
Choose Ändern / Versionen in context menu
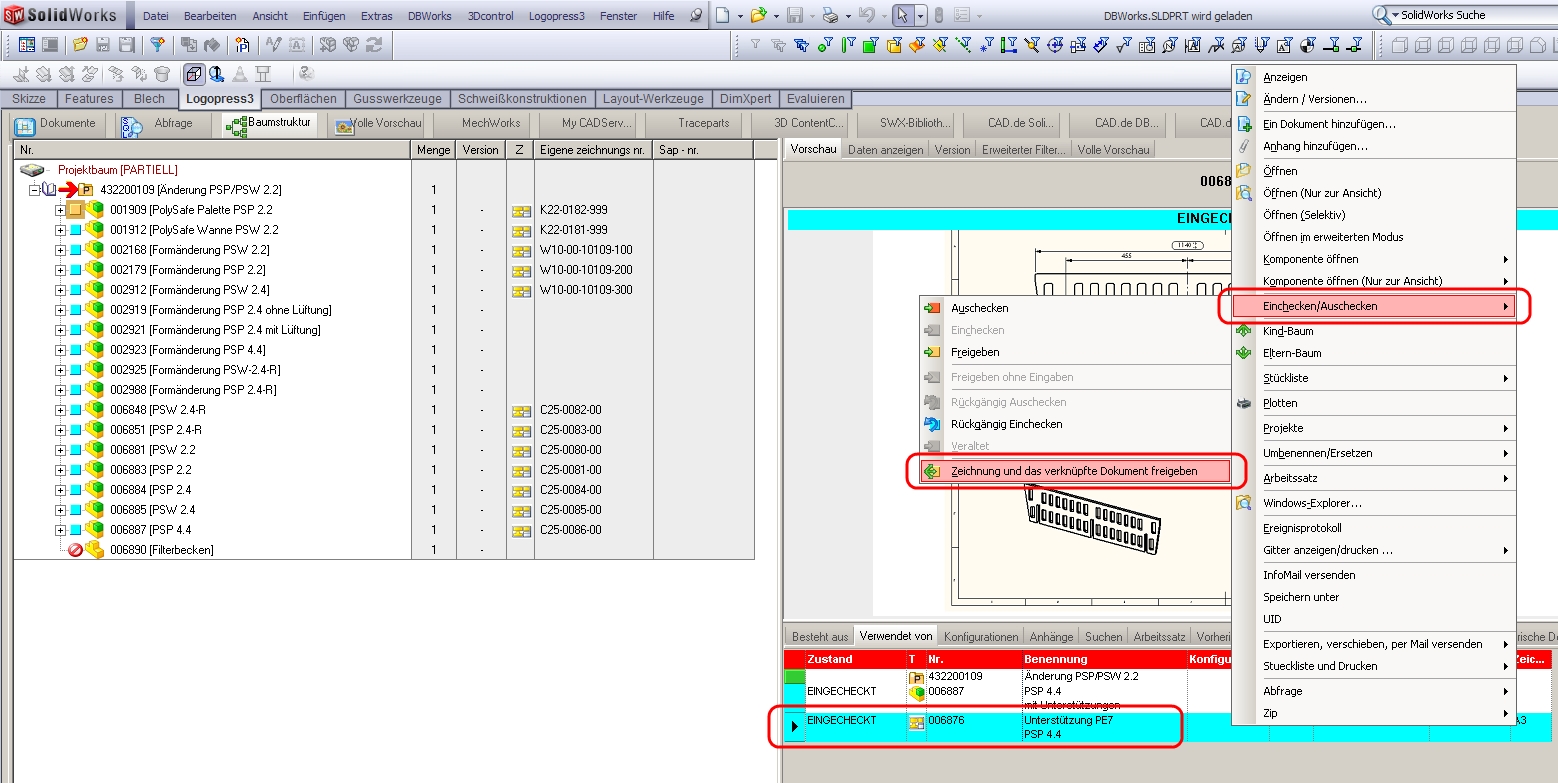pos(1373,99)
